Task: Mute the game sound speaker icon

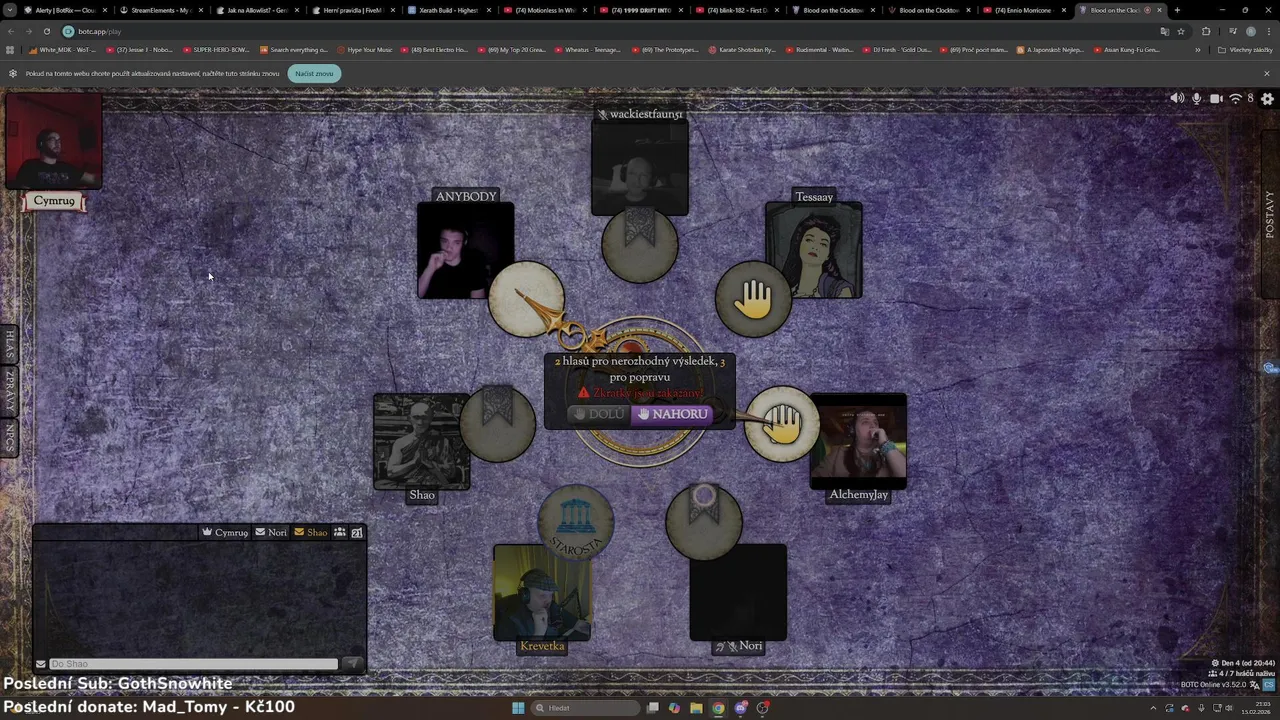Action: click(x=1177, y=98)
